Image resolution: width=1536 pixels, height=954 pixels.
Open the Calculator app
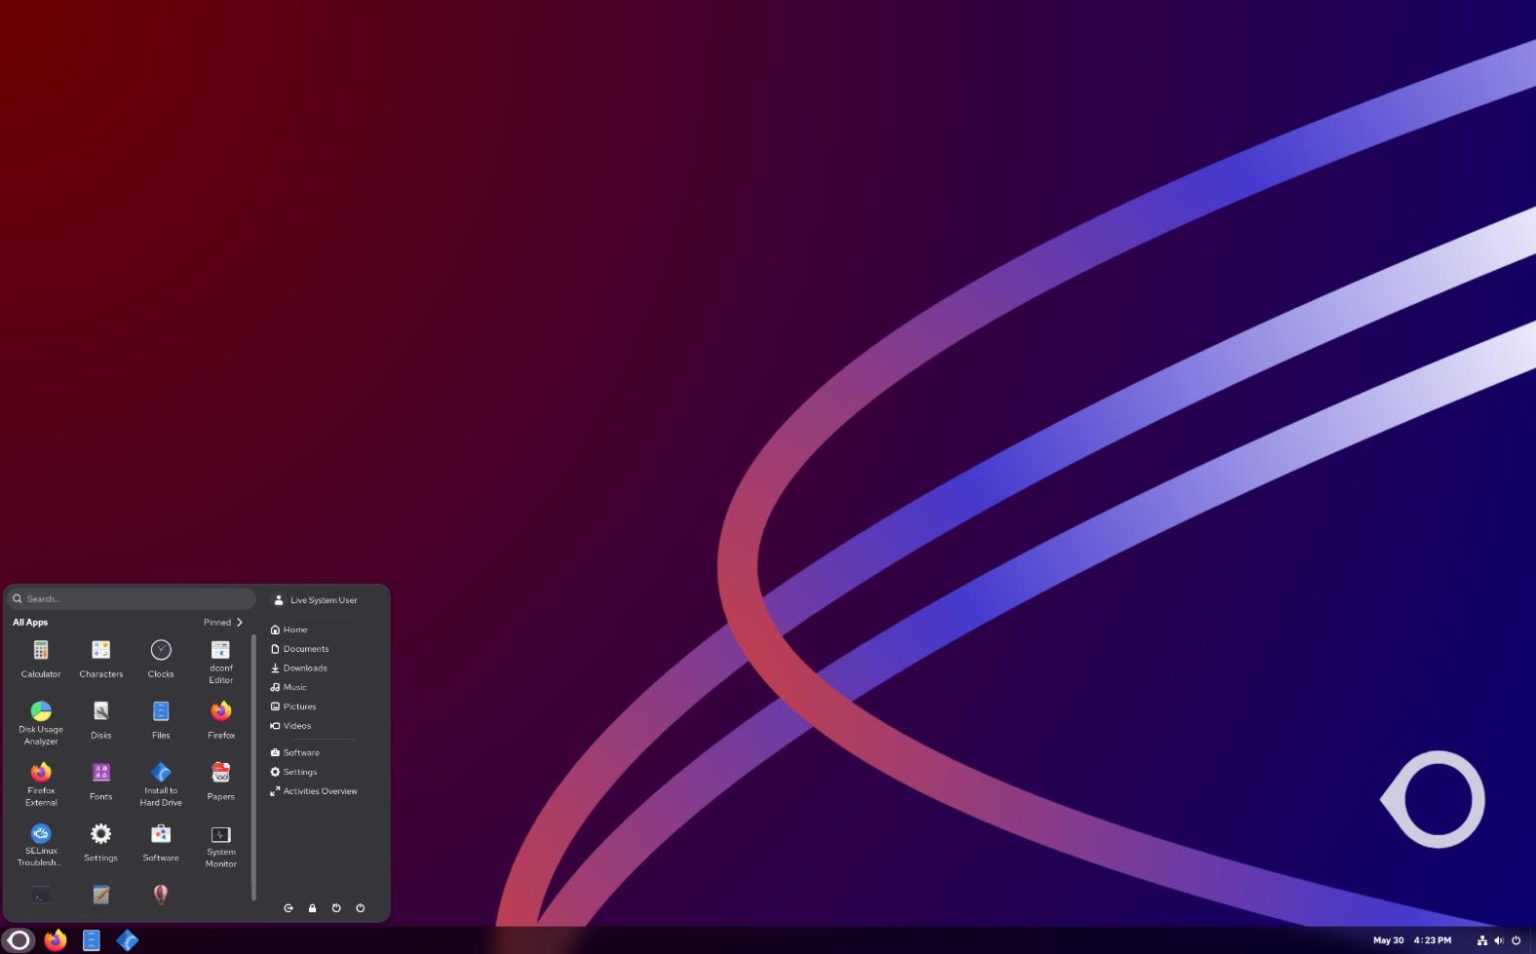click(40, 655)
